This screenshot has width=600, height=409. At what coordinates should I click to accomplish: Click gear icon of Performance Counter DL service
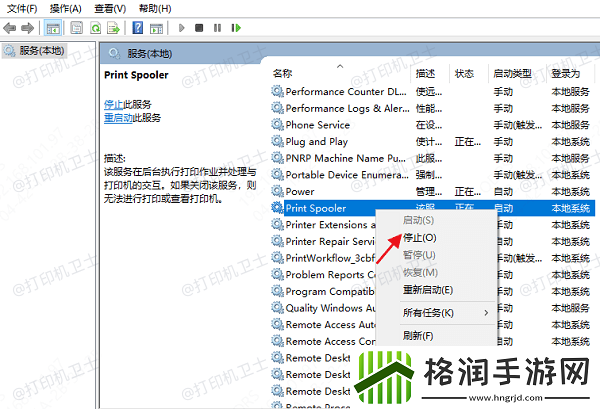[277, 91]
